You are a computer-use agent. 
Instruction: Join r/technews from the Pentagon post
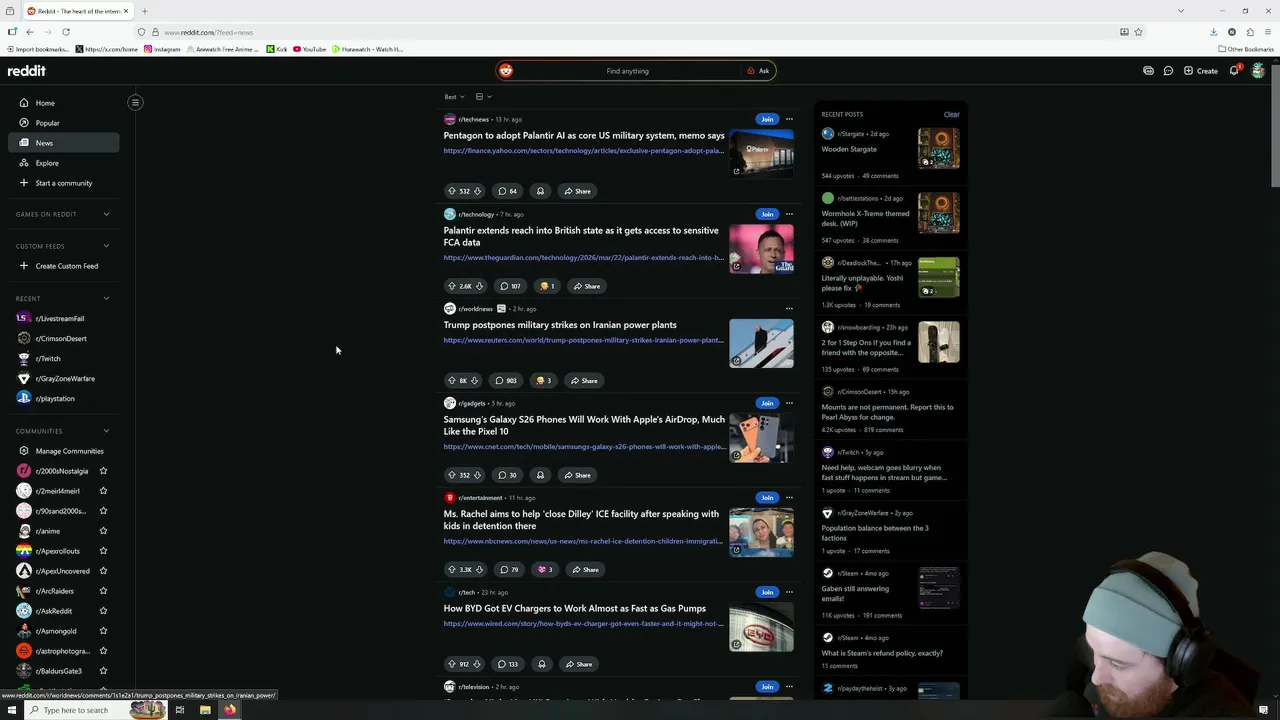click(767, 119)
